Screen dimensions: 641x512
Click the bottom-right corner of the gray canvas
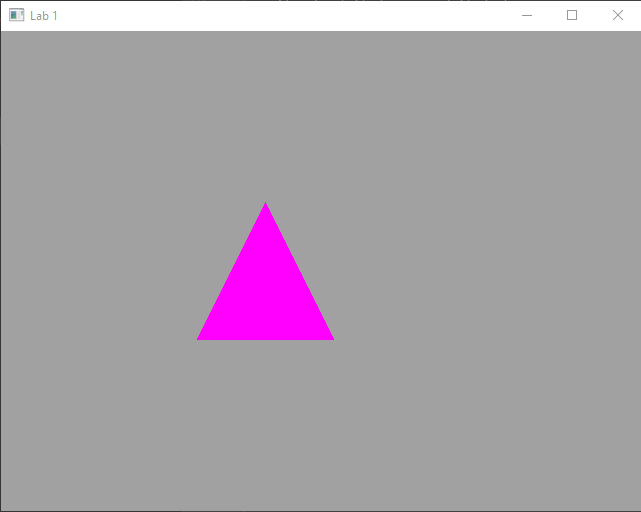click(x=636, y=507)
